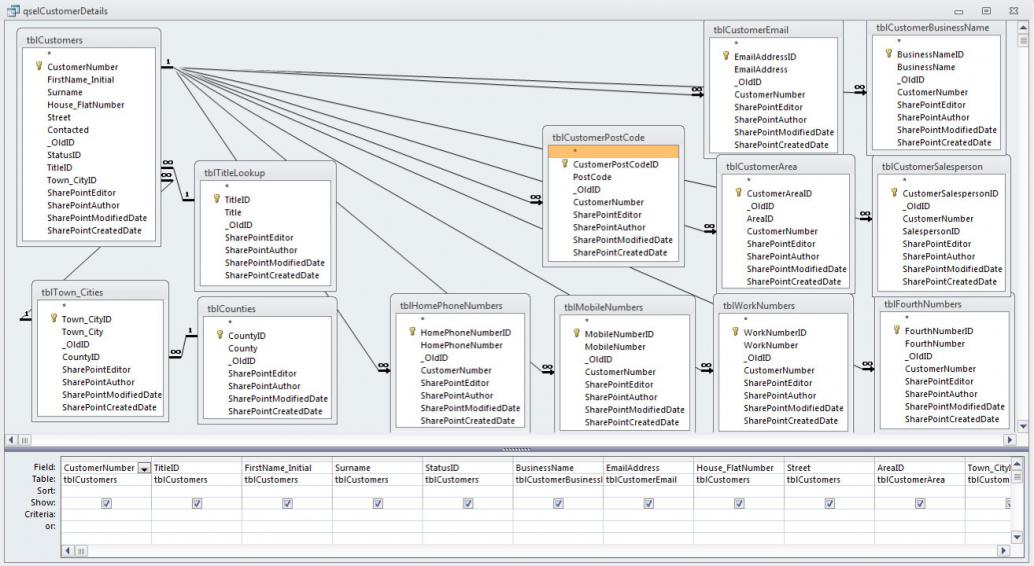This screenshot has height=566, width=1034.
Task: Click the MobileNumberID key icon
Action: pos(576,333)
